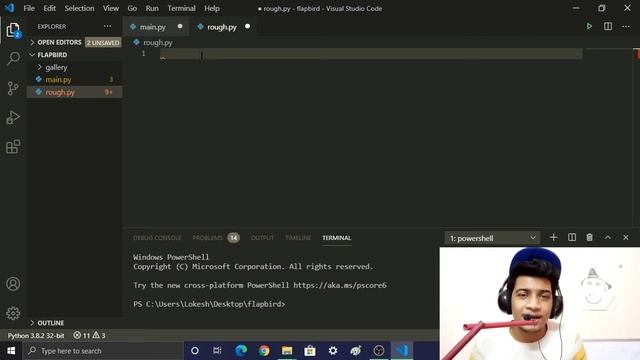Screen dimensions: 640x360
Task: Click the VS Code logo in title bar
Action: (9, 8)
